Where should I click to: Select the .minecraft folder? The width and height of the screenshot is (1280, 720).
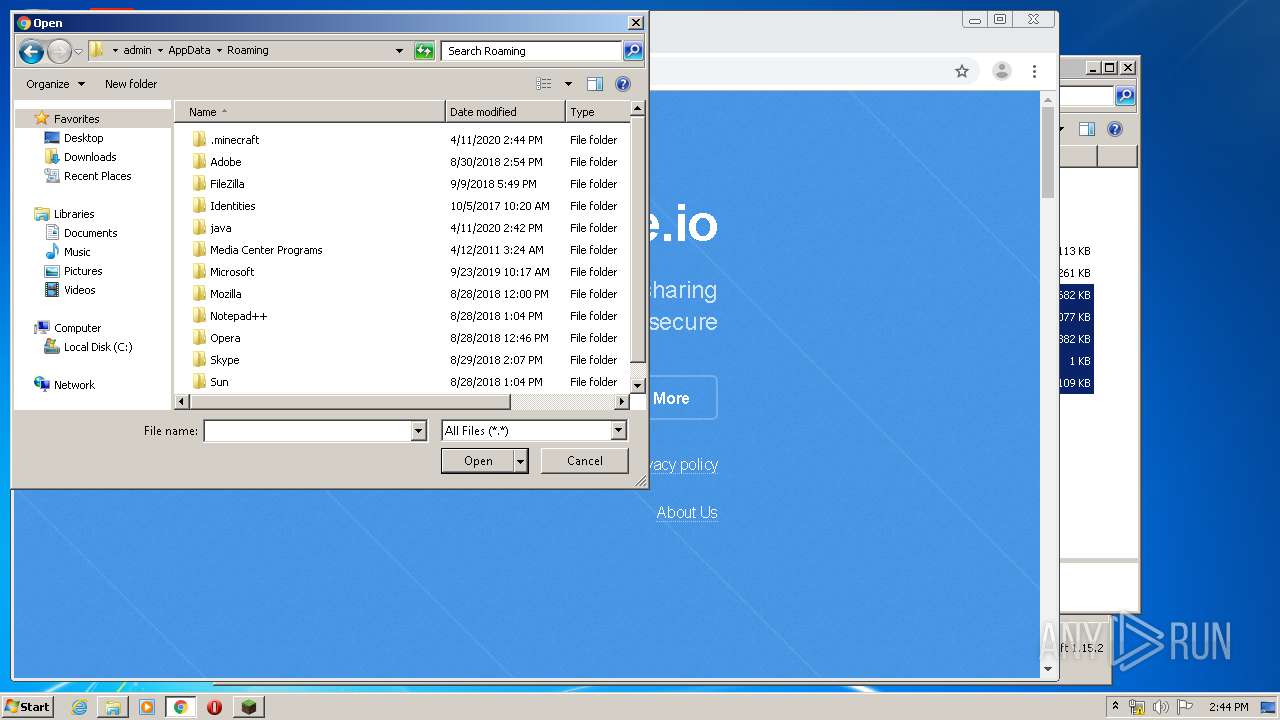click(234, 140)
